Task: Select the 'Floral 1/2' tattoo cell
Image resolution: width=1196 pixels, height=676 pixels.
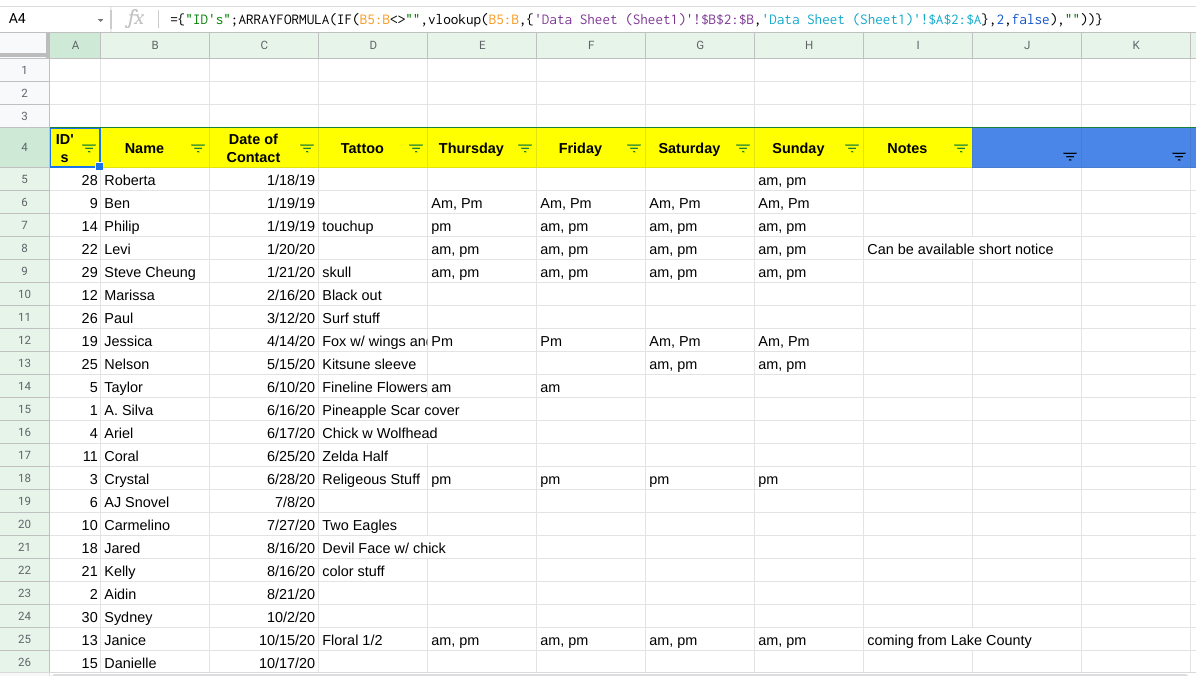Action: (373, 640)
